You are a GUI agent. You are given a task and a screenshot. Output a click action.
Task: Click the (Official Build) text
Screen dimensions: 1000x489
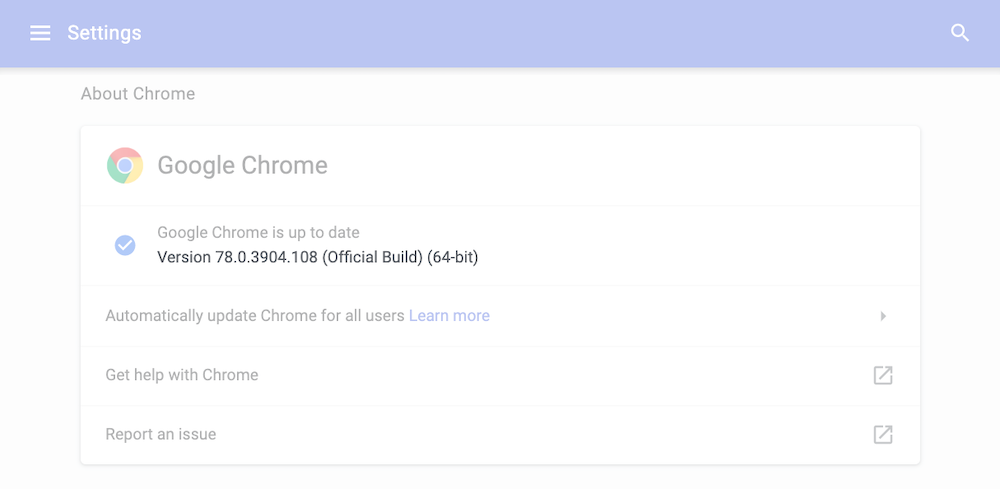pyautogui.click(x=372, y=257)
